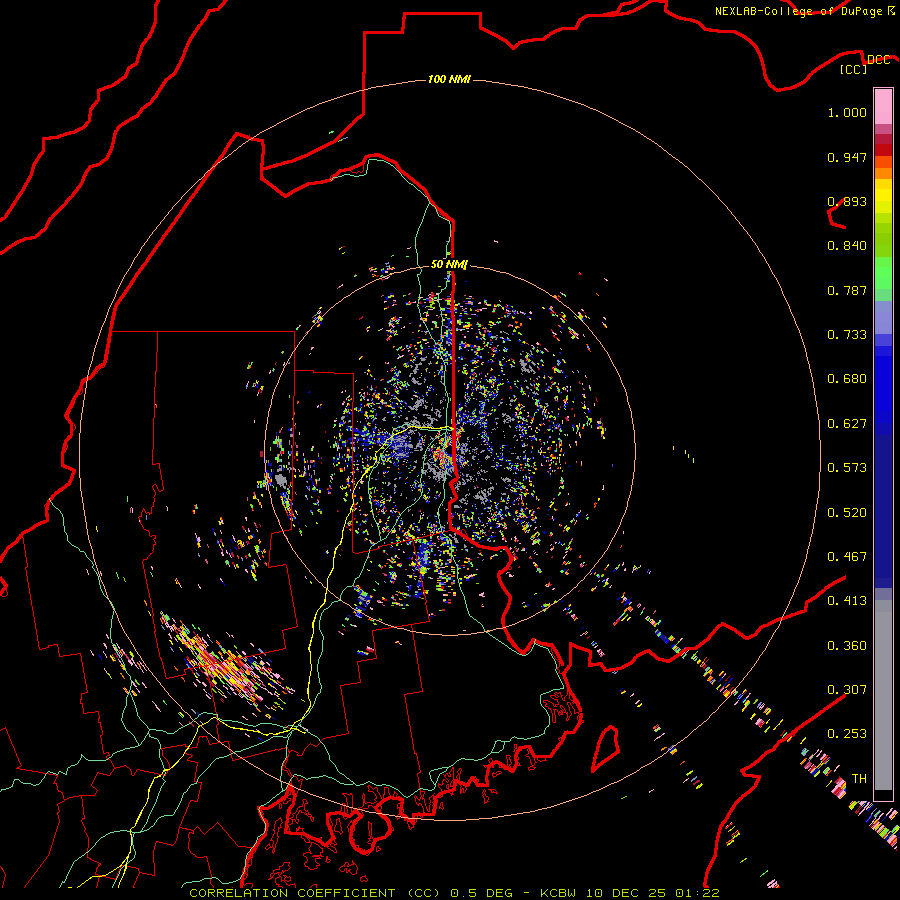
Task: Click the 0.573 color scale value
Action: [x=847, y=468]
